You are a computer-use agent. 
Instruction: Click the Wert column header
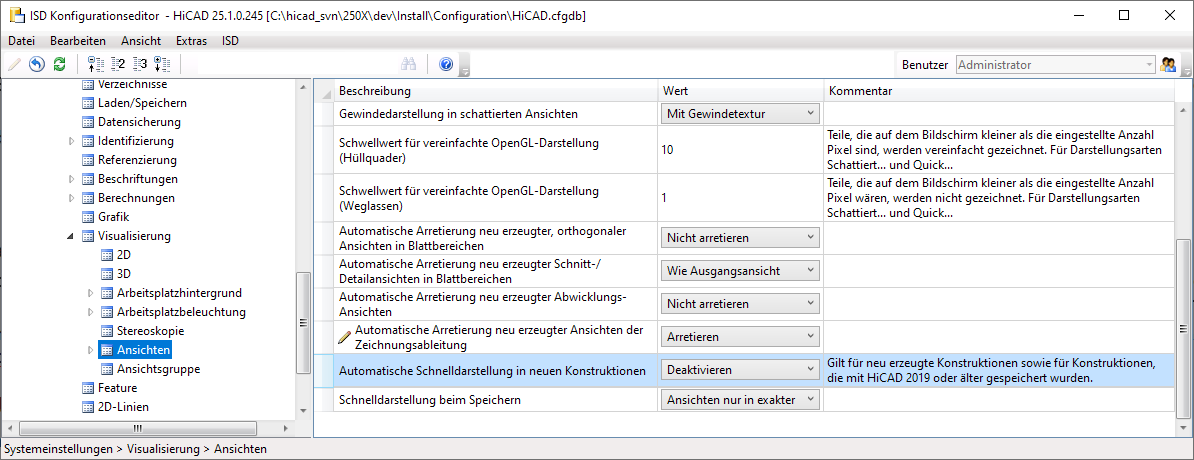tap(740, 91)
